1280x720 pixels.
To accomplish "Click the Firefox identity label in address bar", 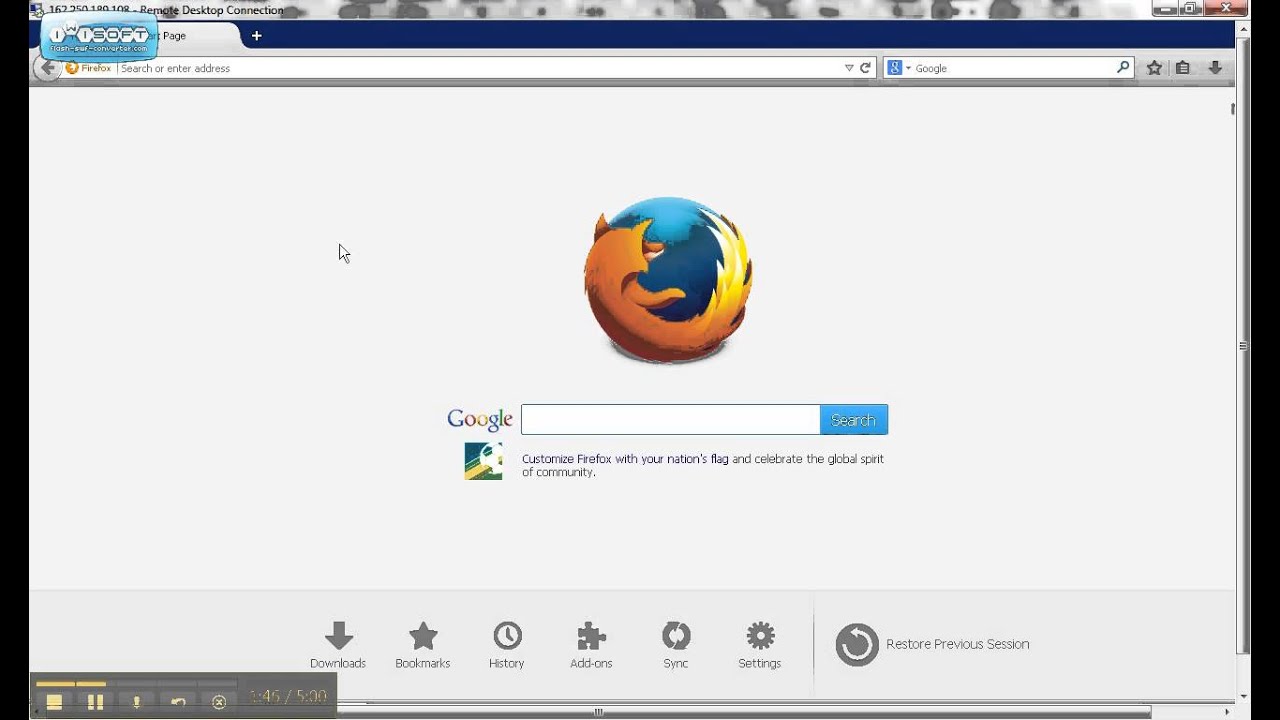I will click(x=89, y=68).
